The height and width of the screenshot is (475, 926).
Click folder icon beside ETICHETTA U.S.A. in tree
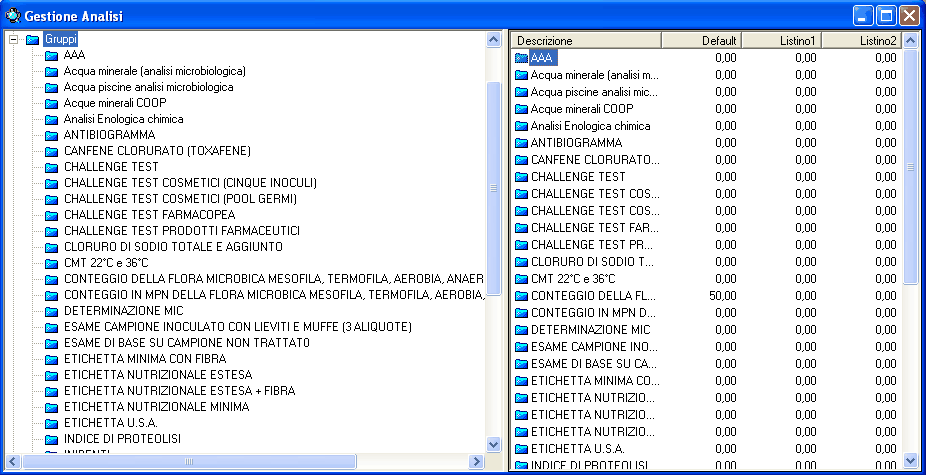[52, 423]
